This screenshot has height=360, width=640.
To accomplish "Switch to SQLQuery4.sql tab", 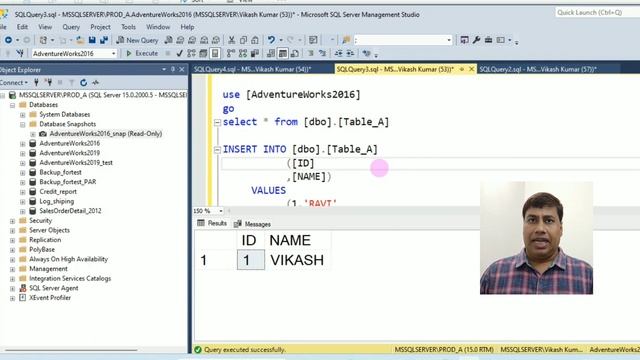I will point(253,69).
